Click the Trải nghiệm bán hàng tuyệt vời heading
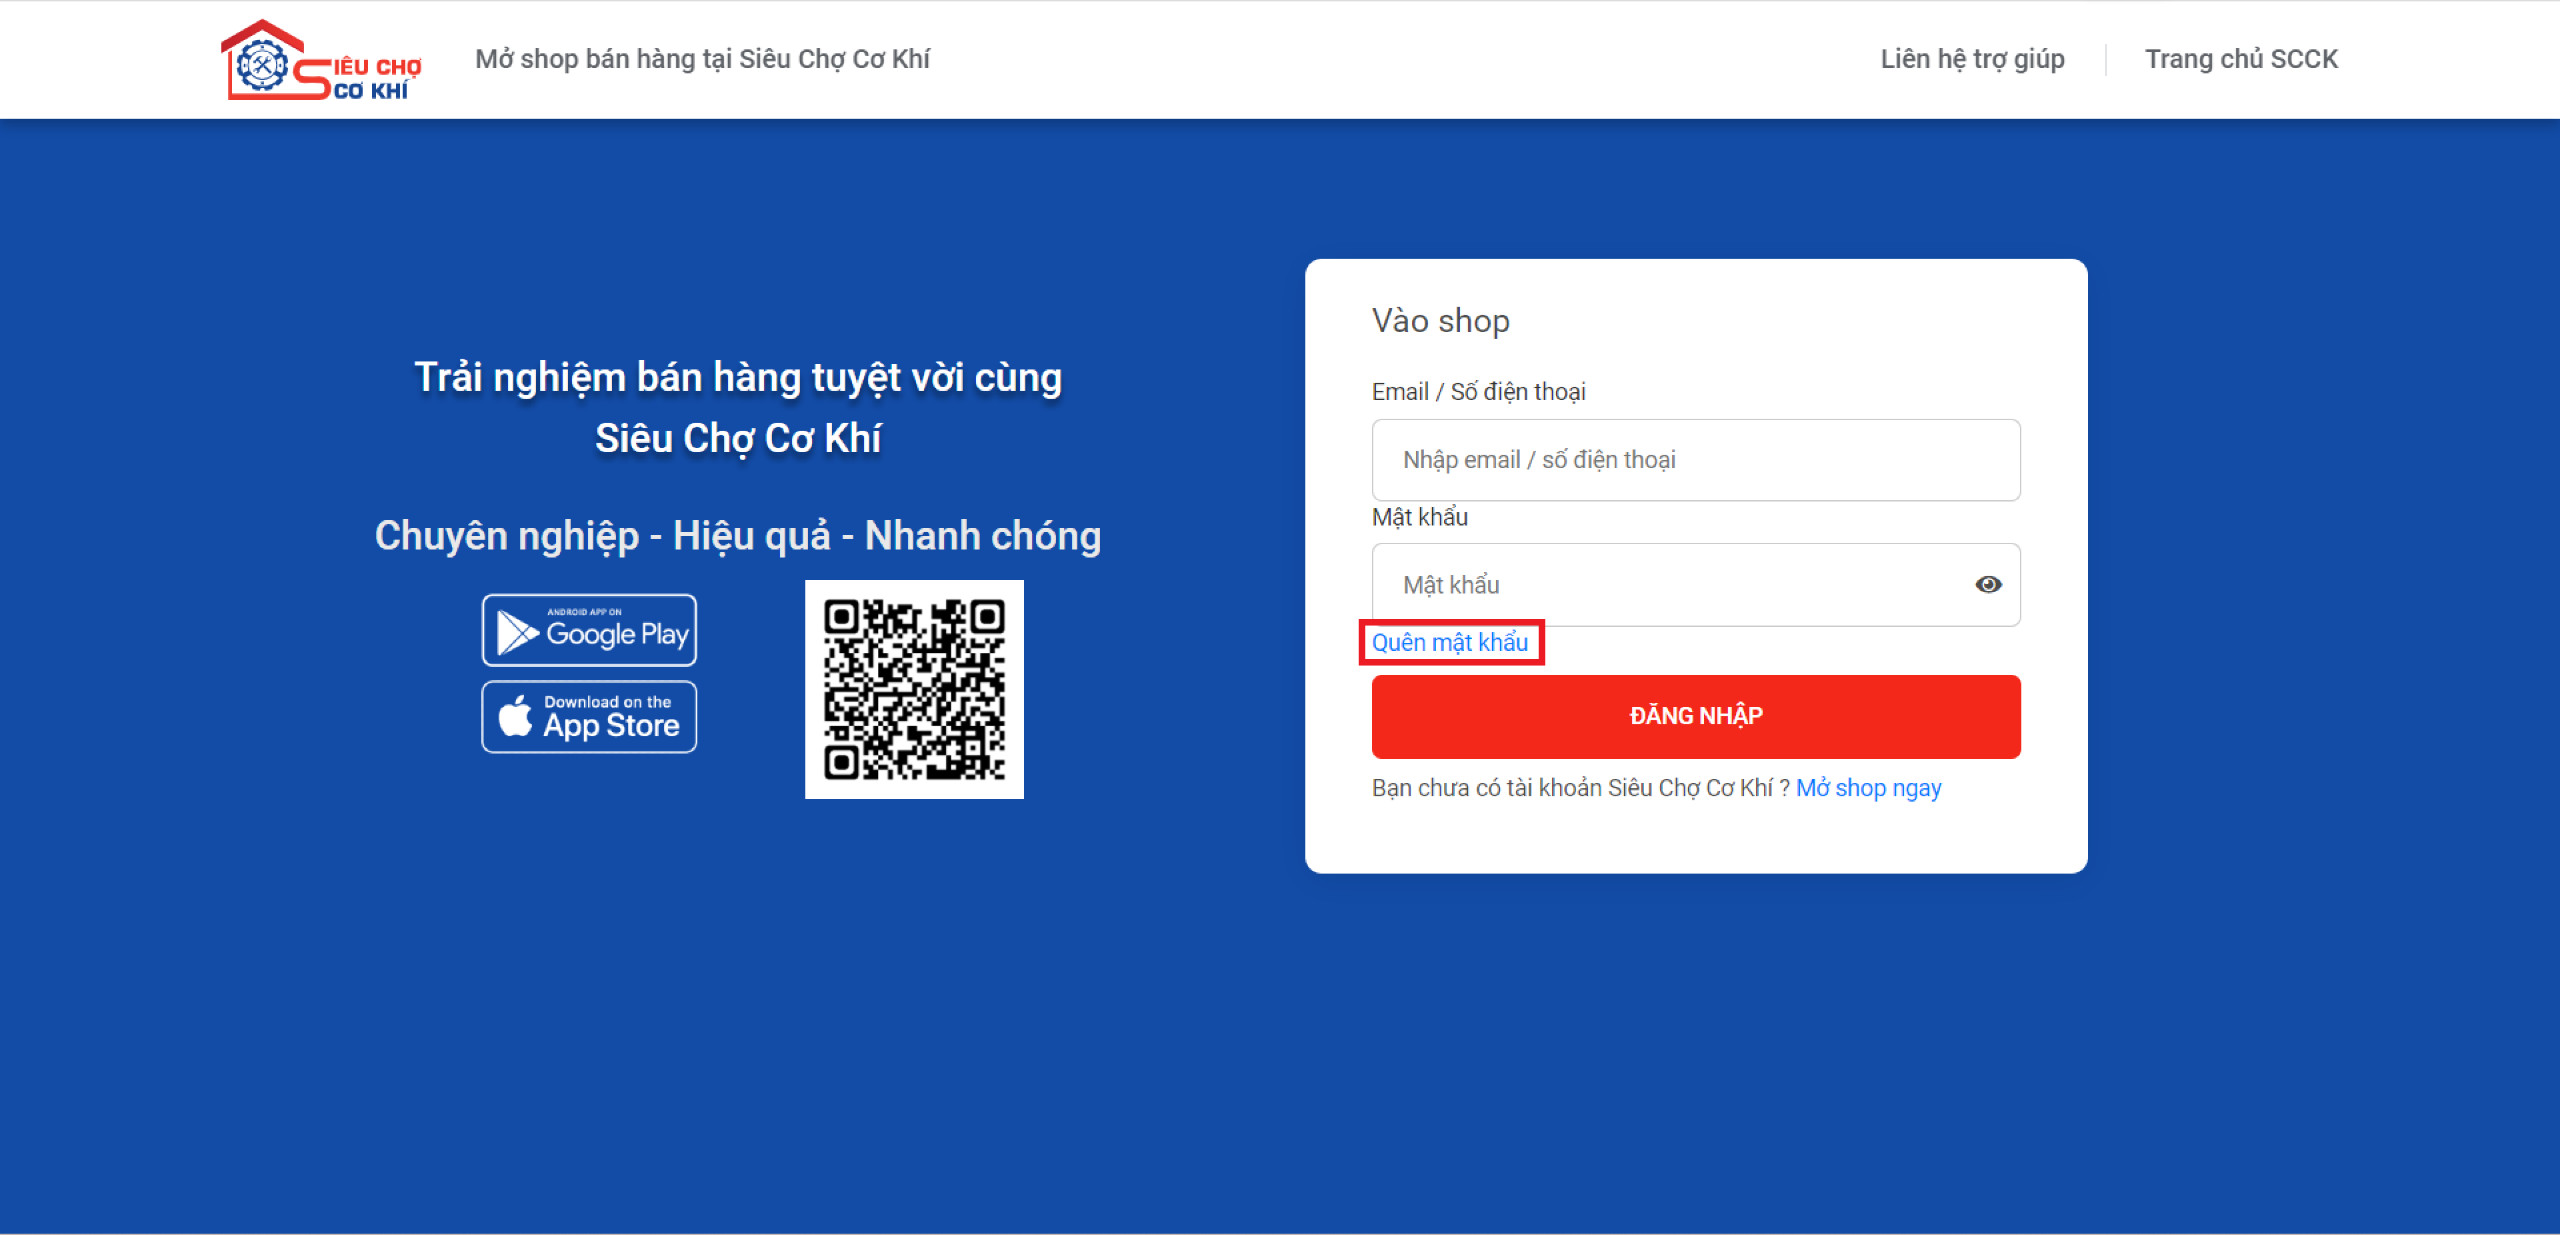 tap(738, 408)
